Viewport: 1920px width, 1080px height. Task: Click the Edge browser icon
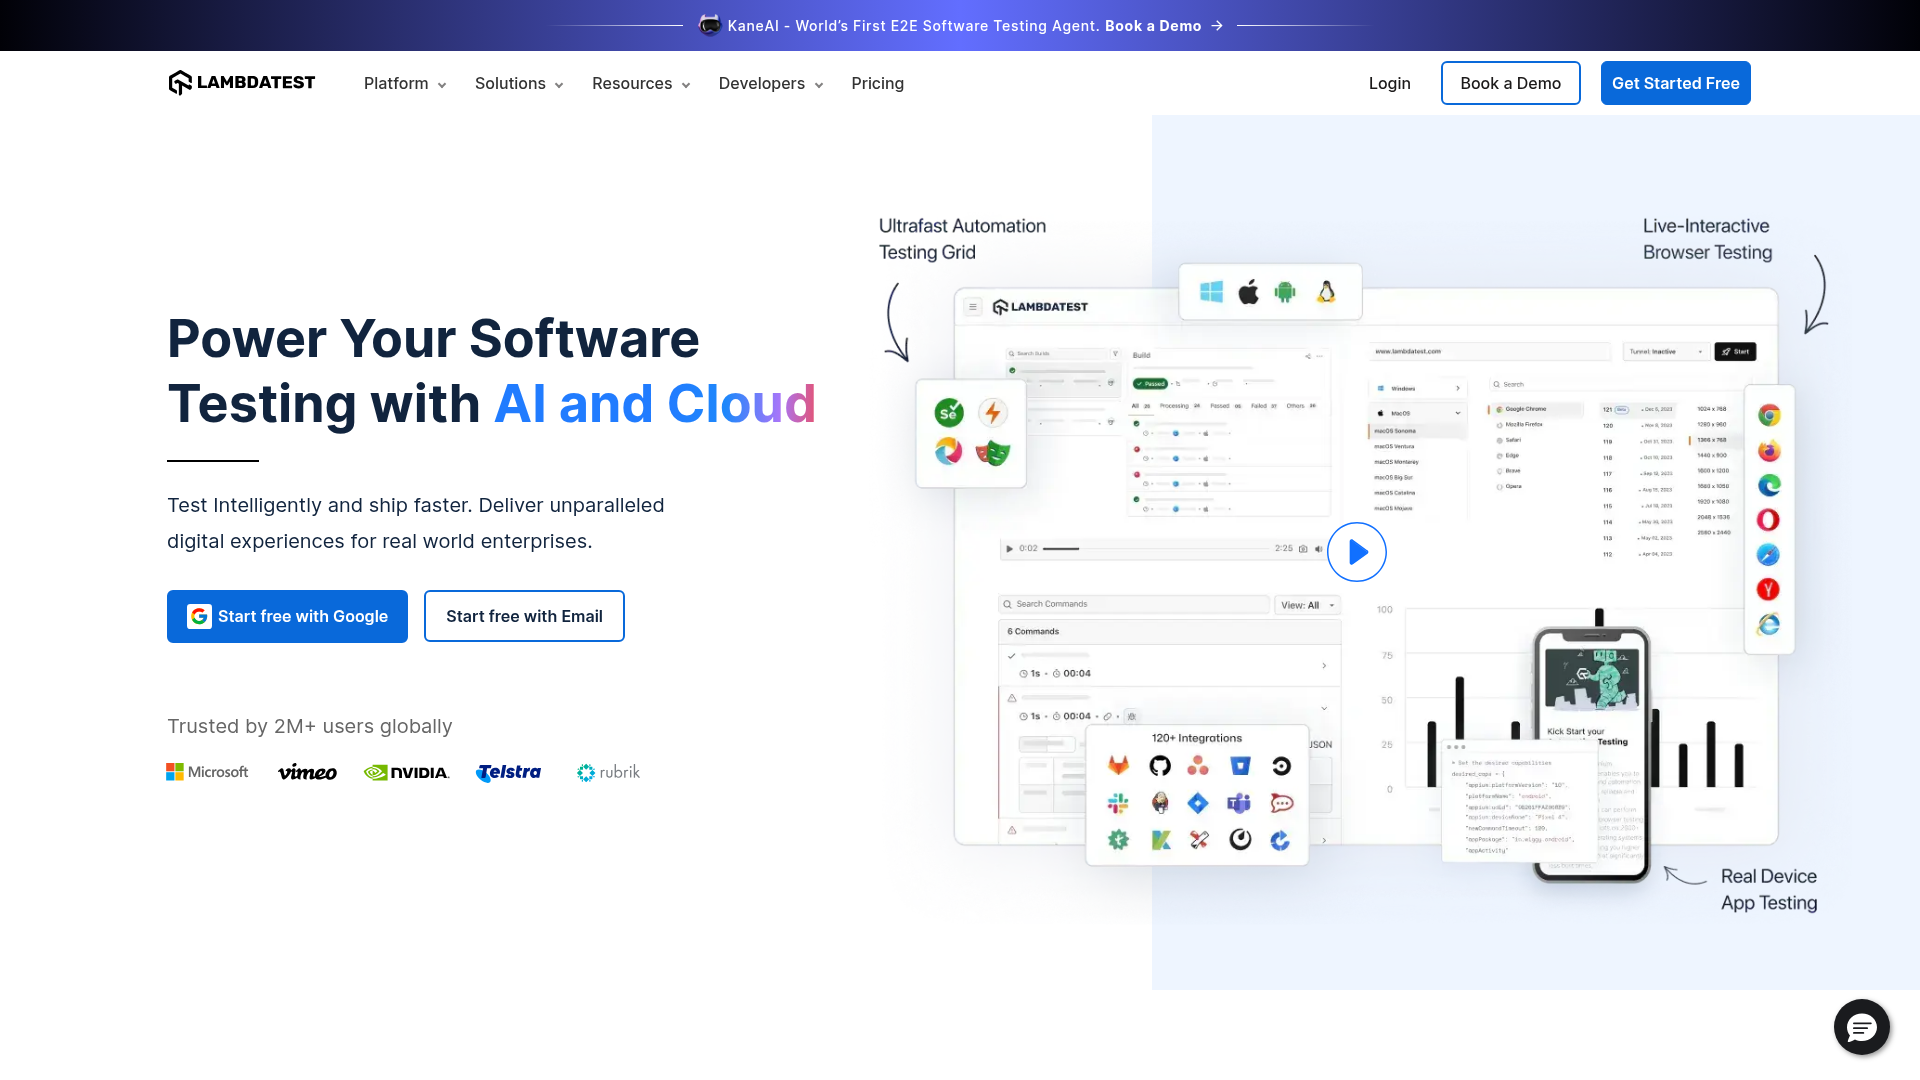[1769, 485]
